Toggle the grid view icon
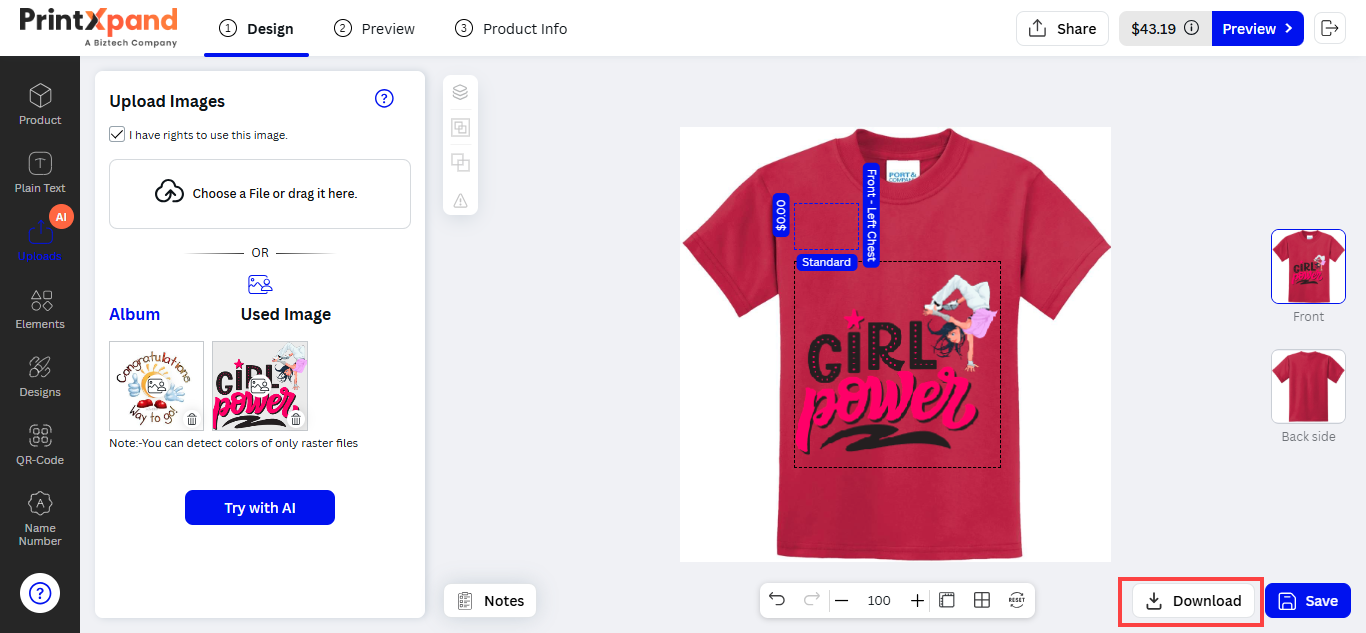1366x633 pixels. pyautogui.click(x=982, y=600)
